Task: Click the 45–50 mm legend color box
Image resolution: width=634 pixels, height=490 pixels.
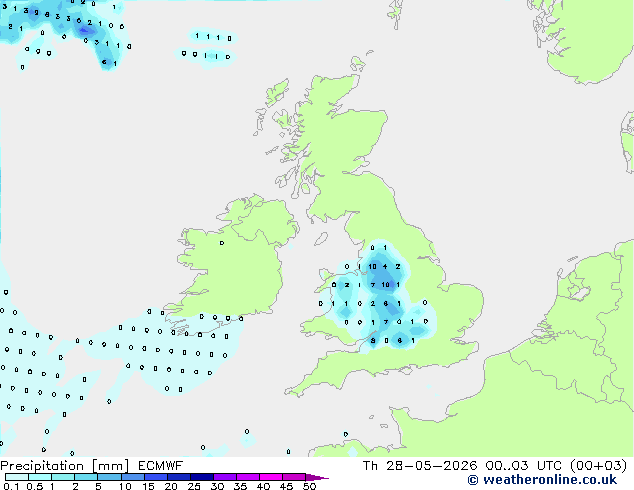Action: click(294, 477)
